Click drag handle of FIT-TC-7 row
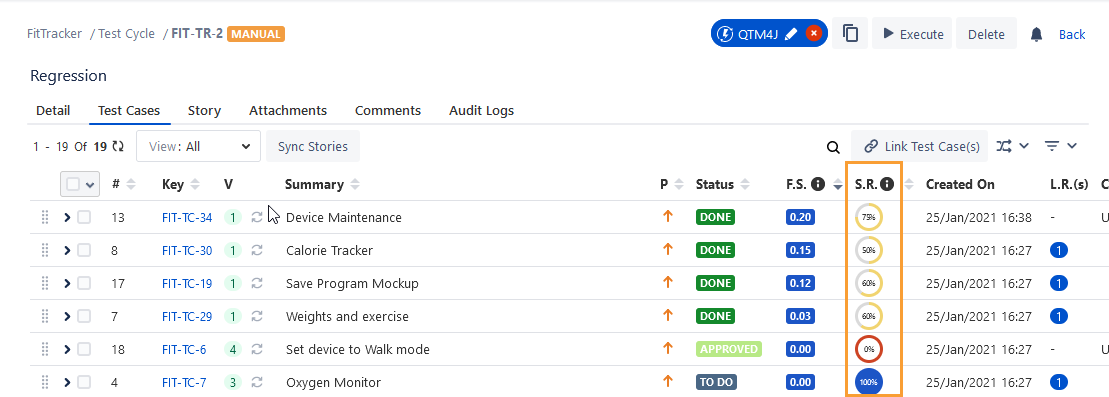This screenshot has height=397, width=1109. pyautogui.click(x=45, y=382)
